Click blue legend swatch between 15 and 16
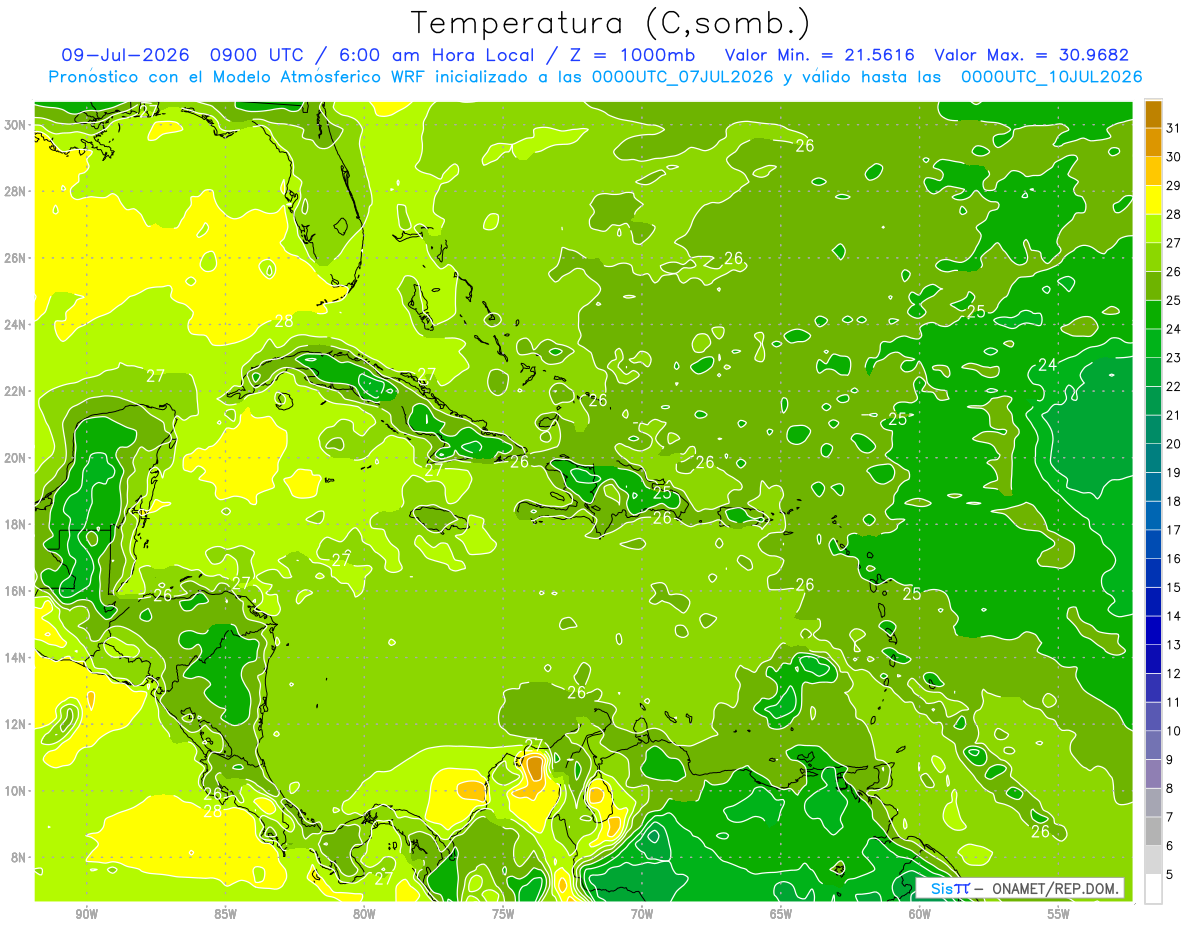The width and height of the screenshot is (1200, 927). click(x=1153, y=573)
